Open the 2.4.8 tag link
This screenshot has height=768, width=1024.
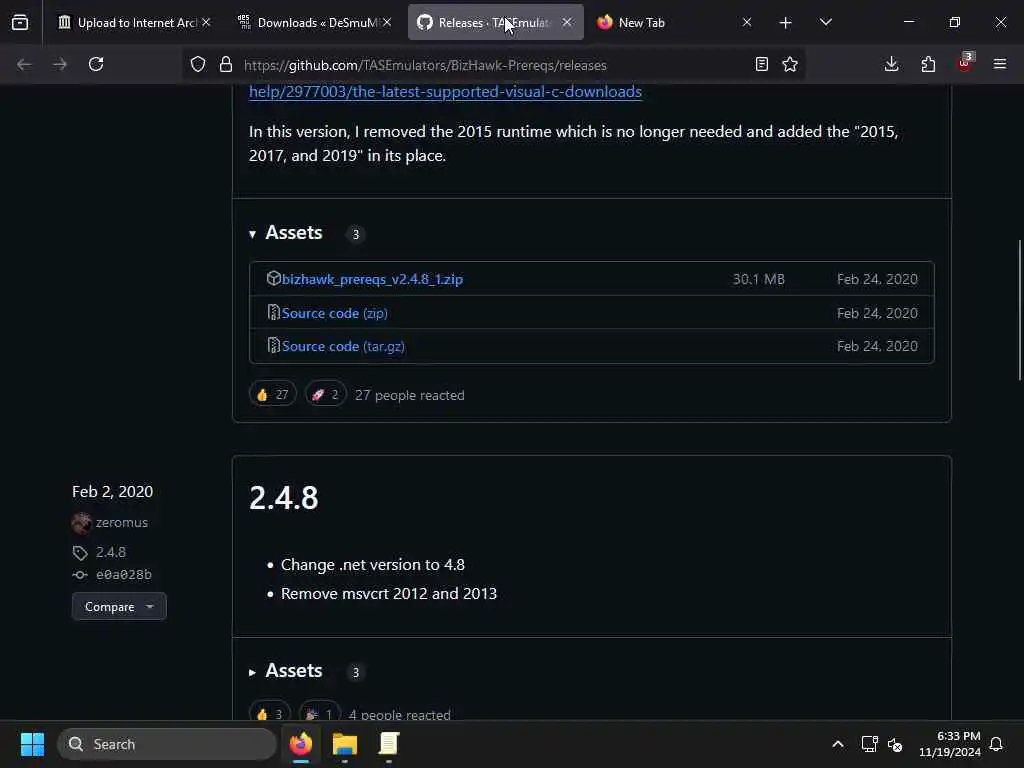(110, 552)
